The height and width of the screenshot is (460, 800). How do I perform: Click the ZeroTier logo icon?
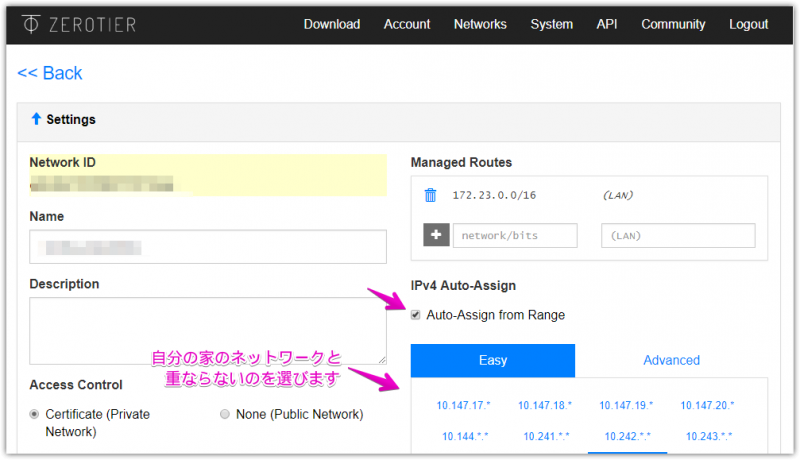click(31, 24)
